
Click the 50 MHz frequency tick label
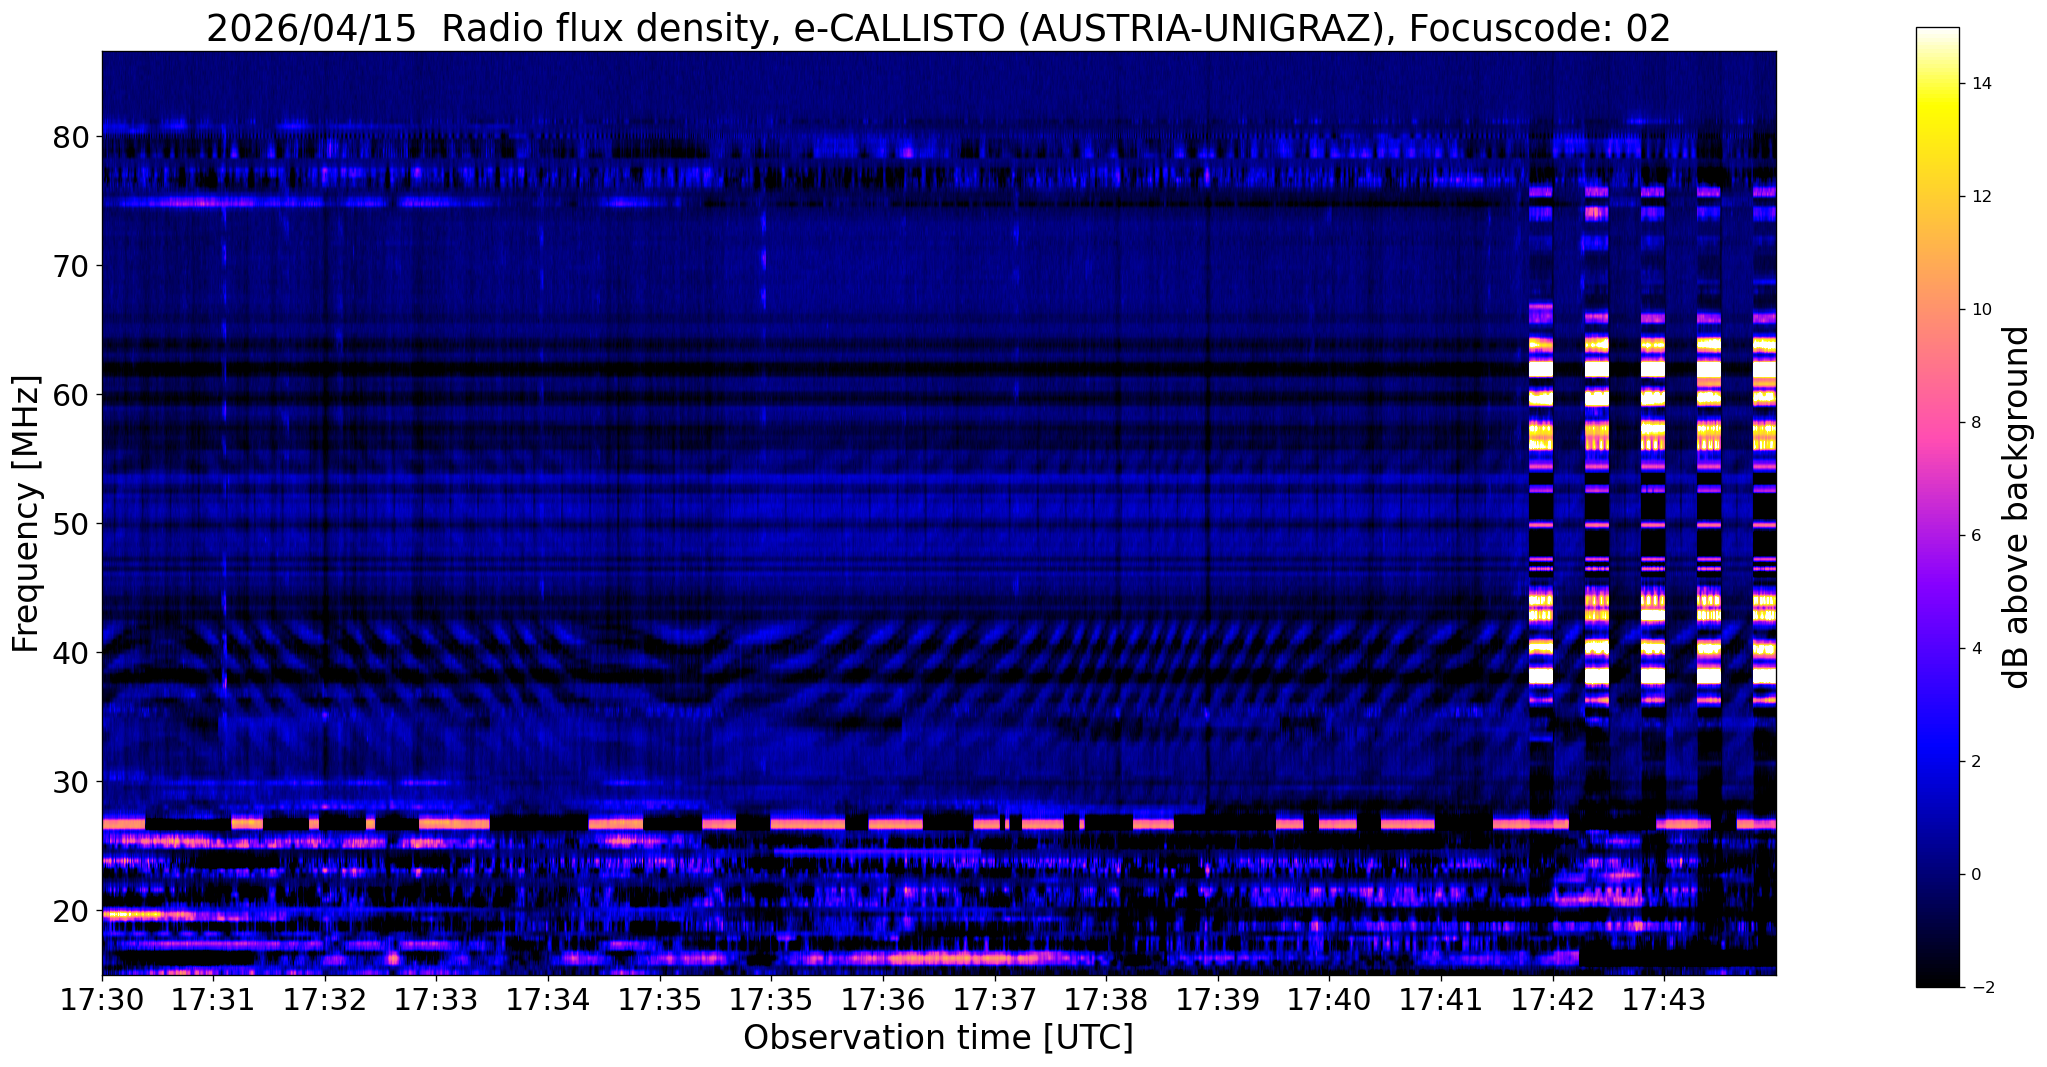[x=71, y=524]
